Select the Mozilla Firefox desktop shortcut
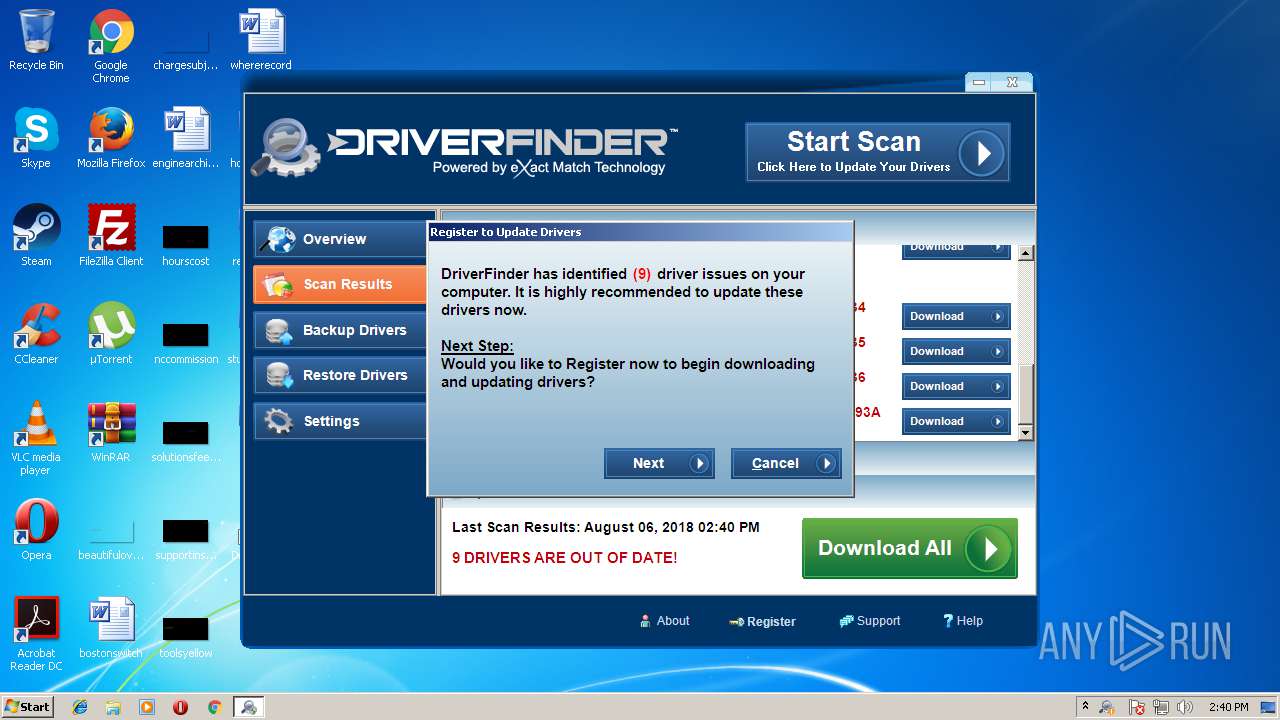 pos(111,138)
